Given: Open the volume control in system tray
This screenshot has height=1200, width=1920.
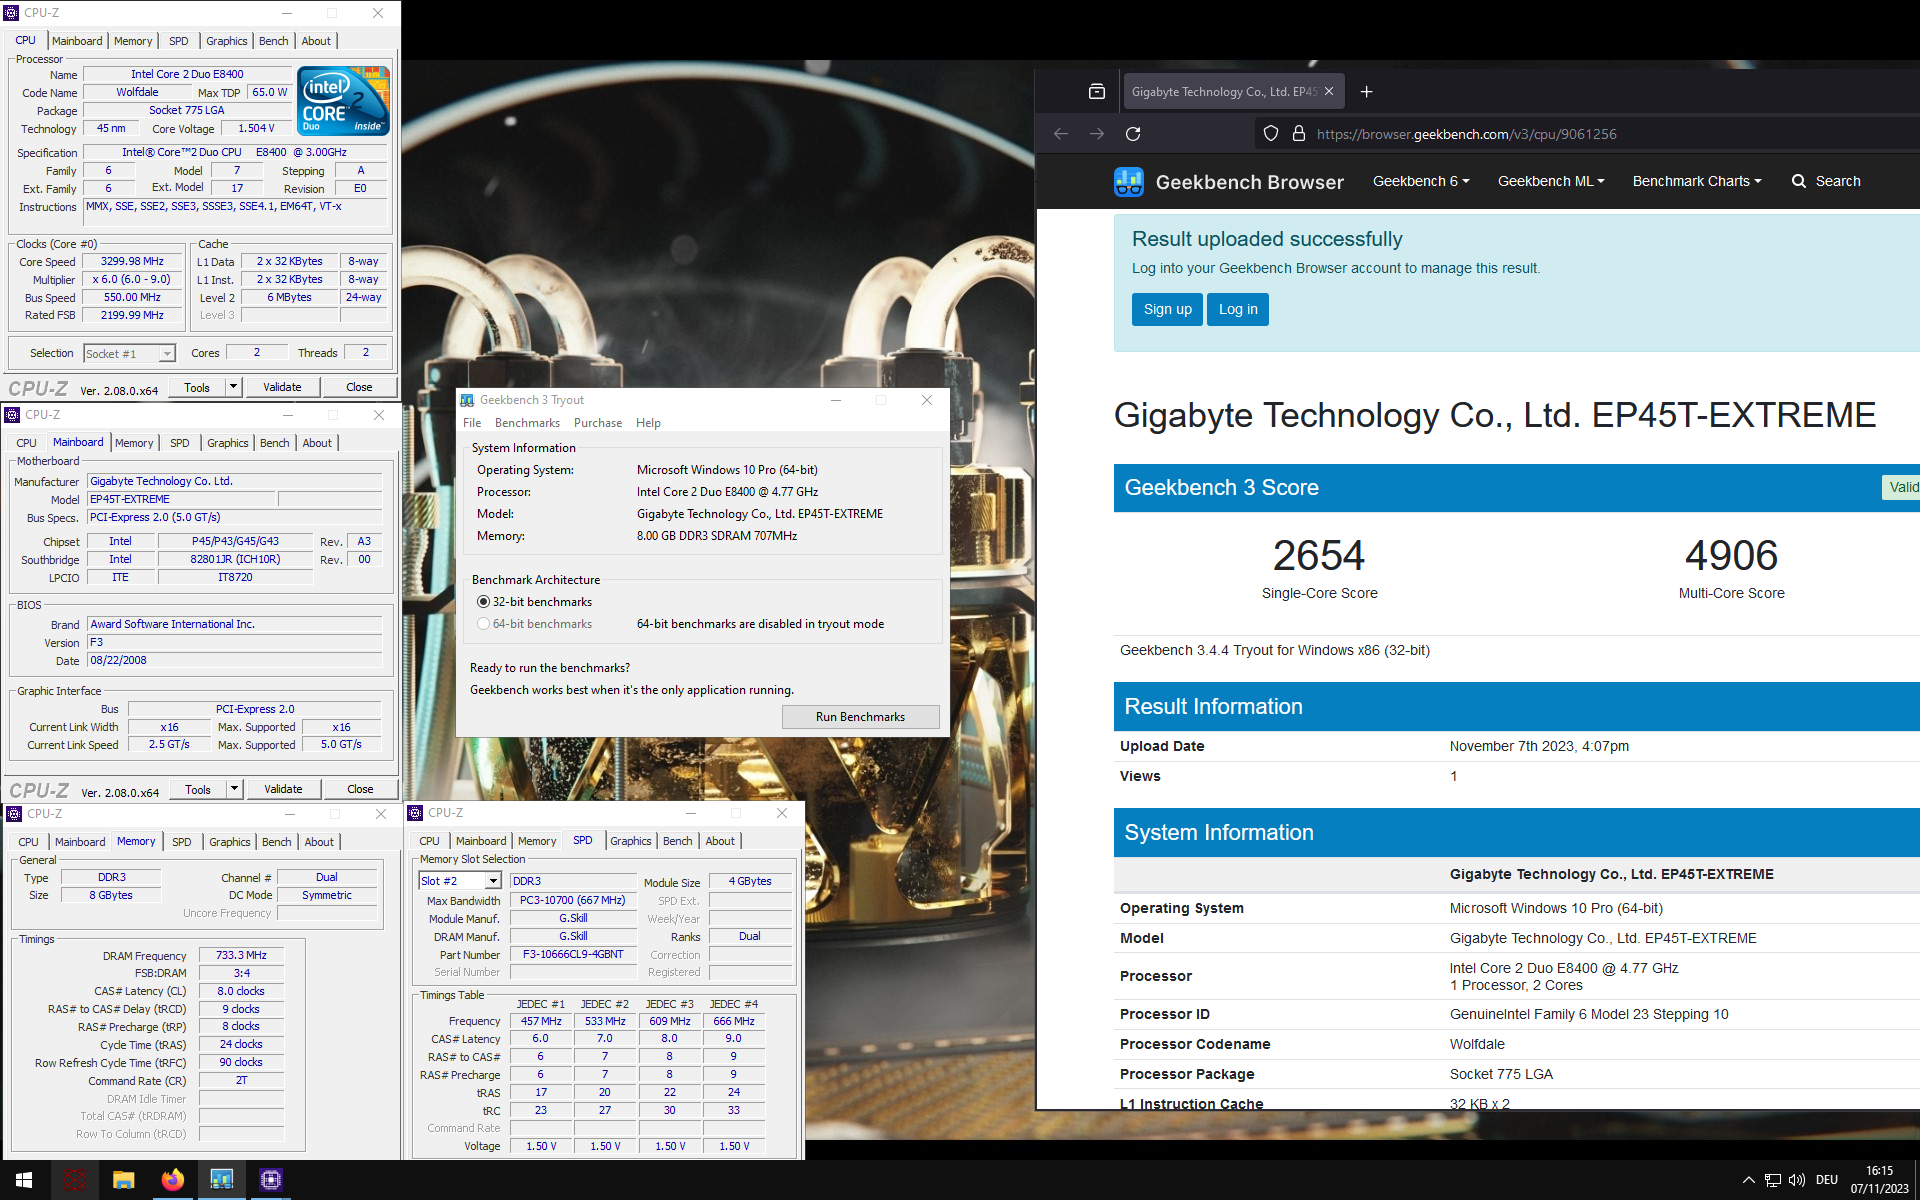Looking at the screenshot, I should click(1797, 1180).
